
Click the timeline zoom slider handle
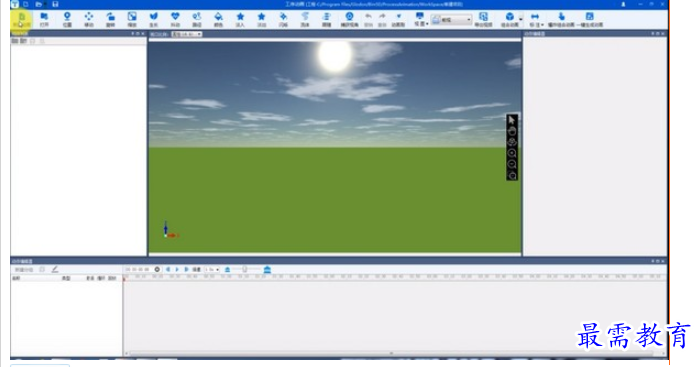pyautogui.click(x=245, y=269)
